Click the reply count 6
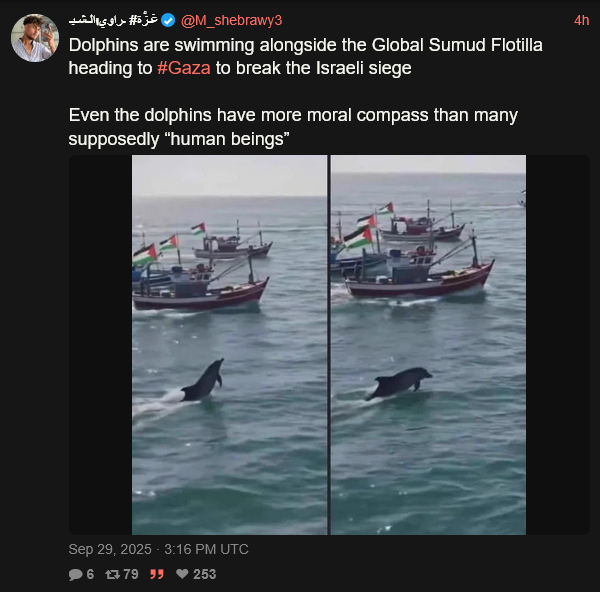This screenshot has height=592, width=600. point(90,574)
